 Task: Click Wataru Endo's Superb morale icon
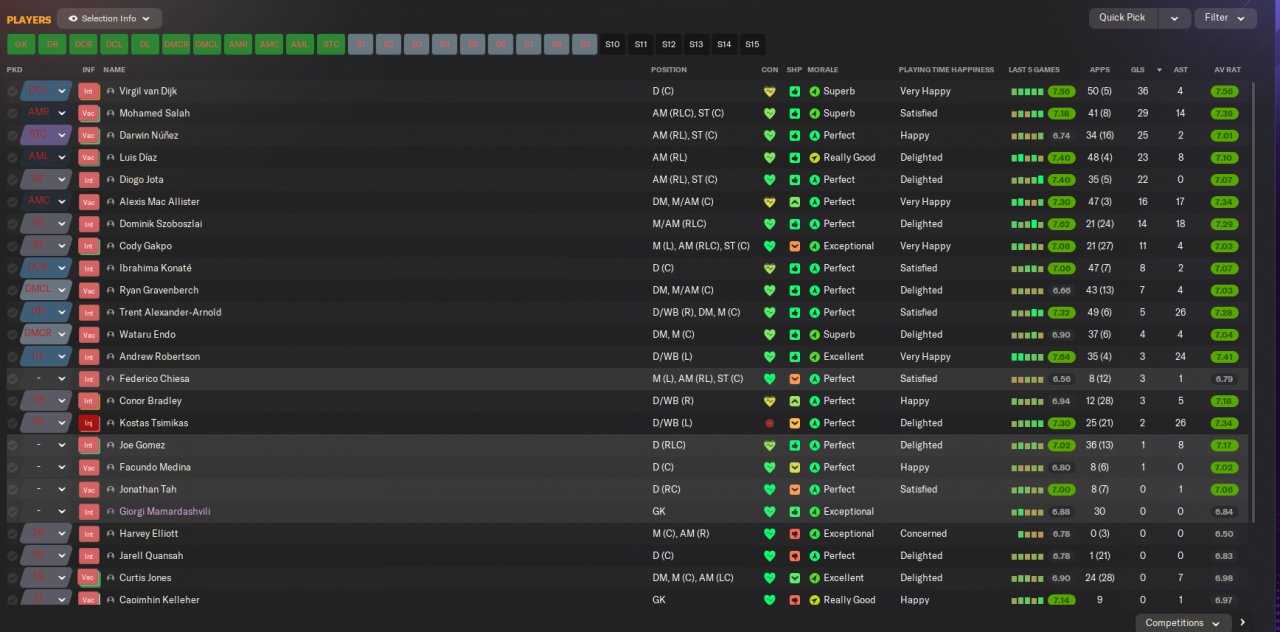[814, 335]
